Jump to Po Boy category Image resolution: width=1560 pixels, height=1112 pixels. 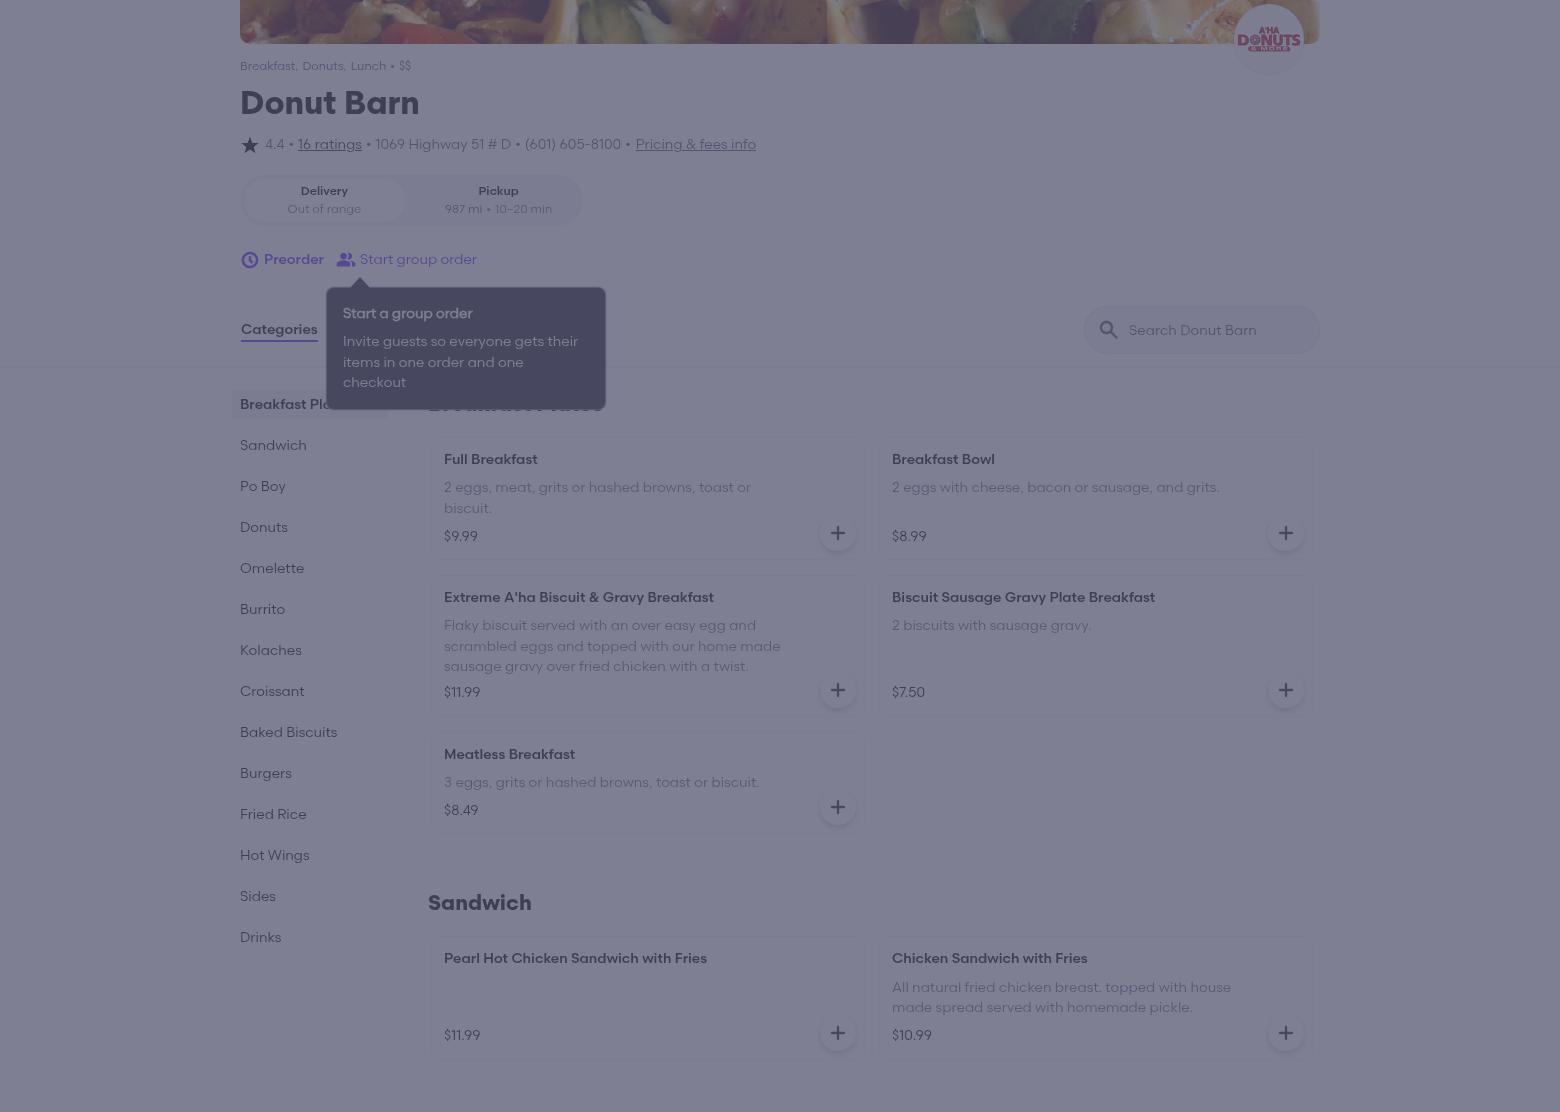coord(263,486)
